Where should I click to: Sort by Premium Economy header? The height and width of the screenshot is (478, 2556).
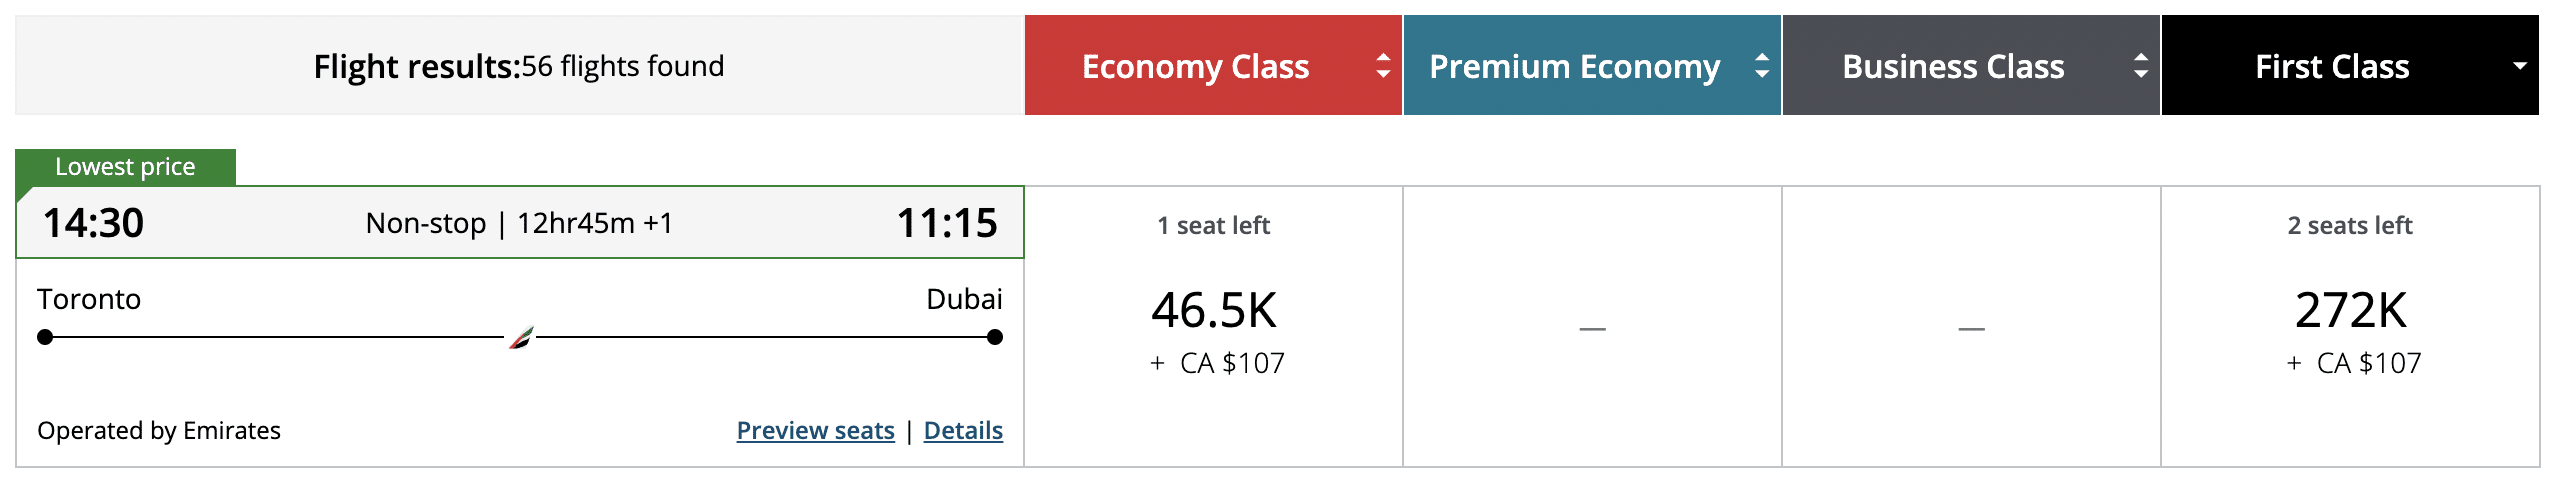click(1574, 66)
